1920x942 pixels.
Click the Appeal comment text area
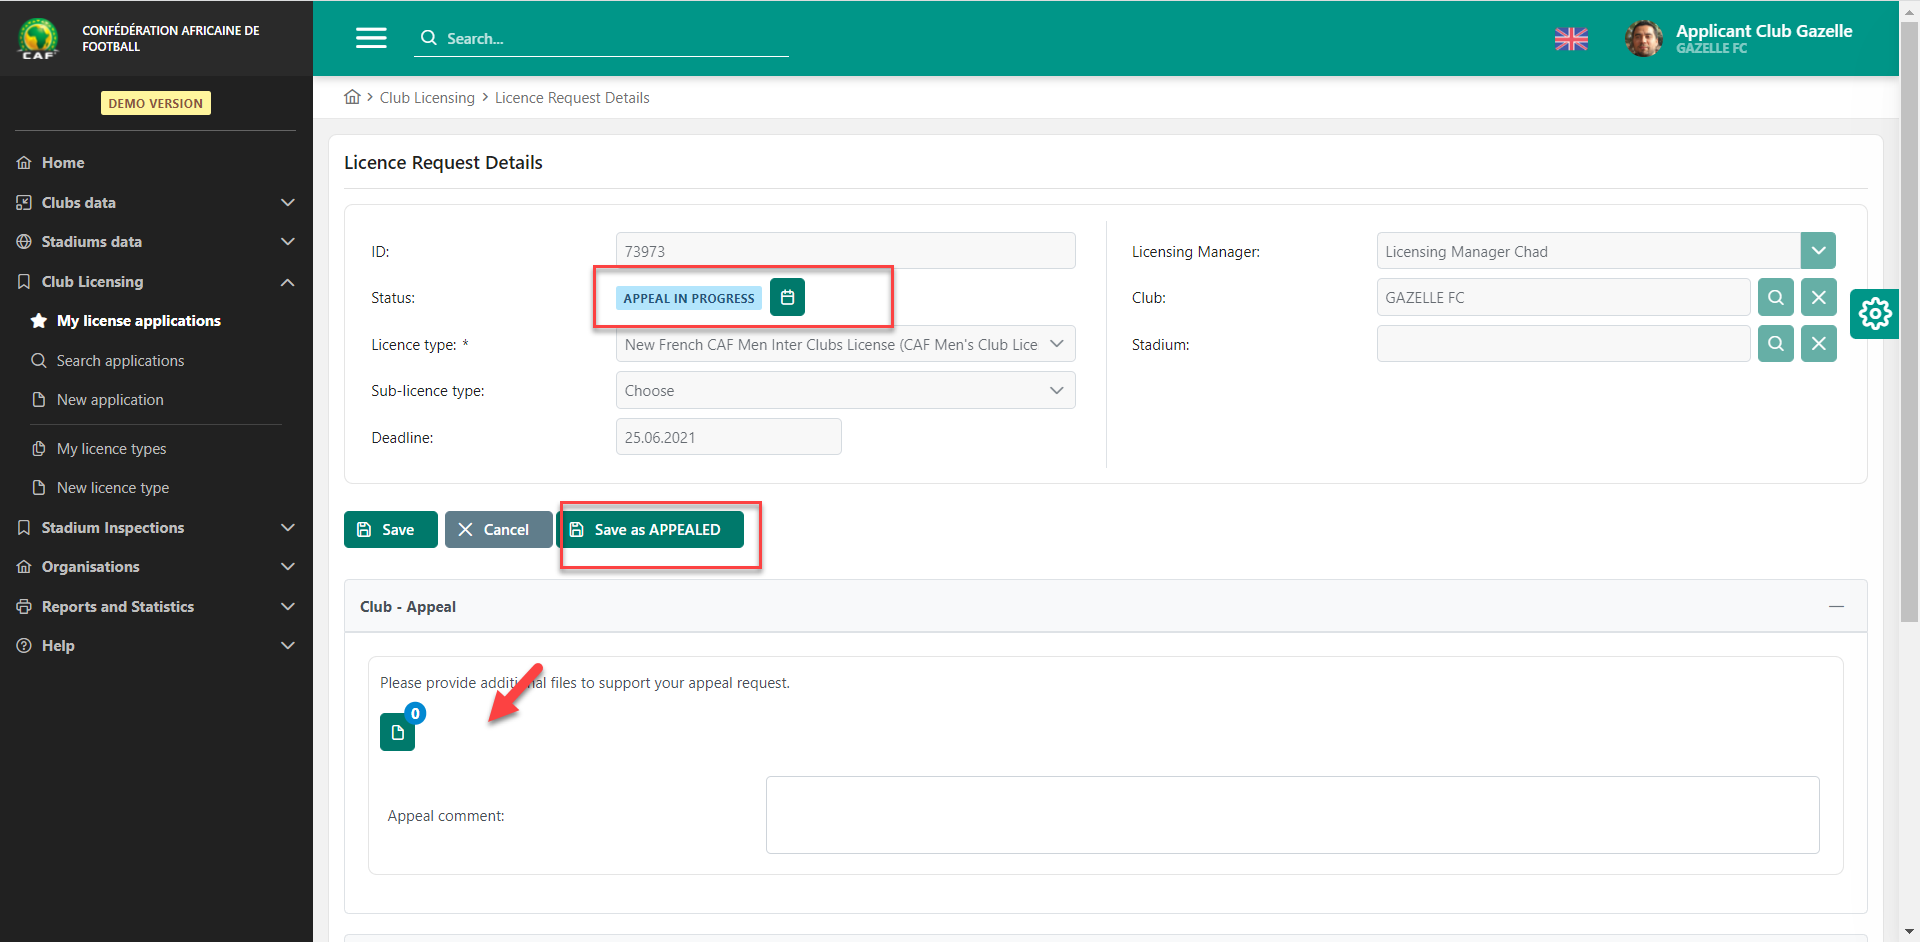click(x=1292, y=815)
